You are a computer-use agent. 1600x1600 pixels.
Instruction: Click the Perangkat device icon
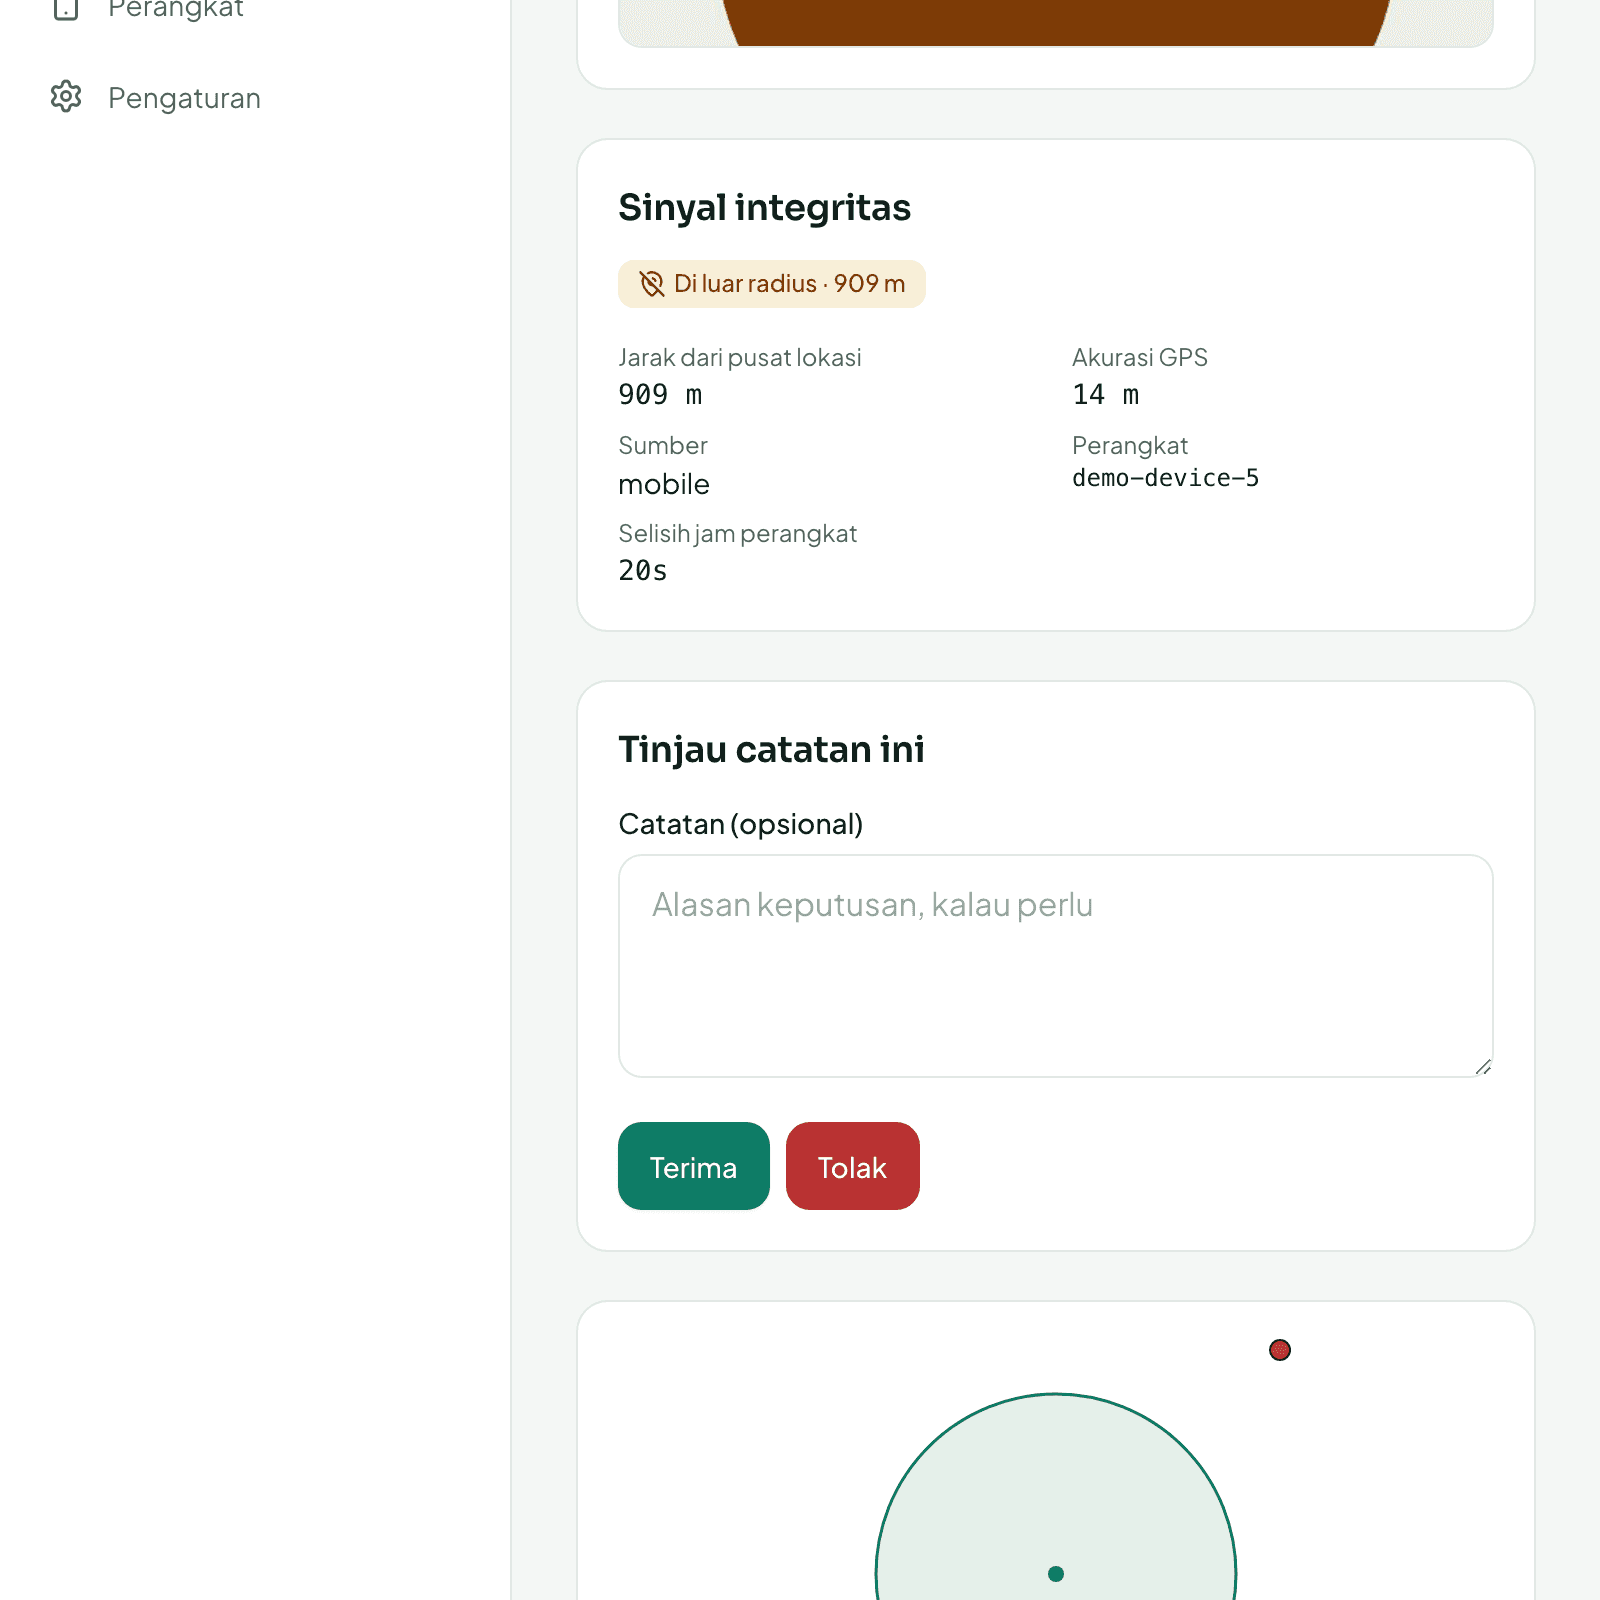click(66, 10)
